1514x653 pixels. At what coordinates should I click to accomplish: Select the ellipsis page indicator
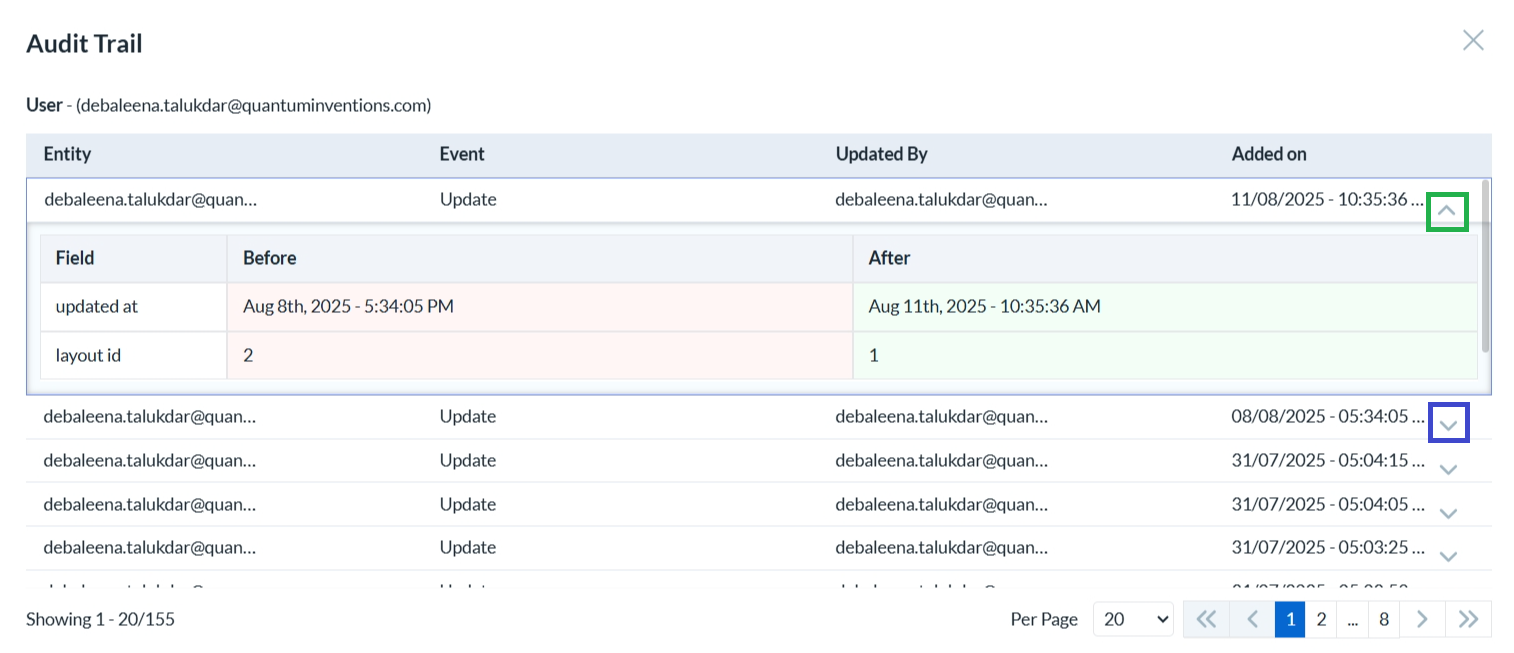pos(1352,619)
